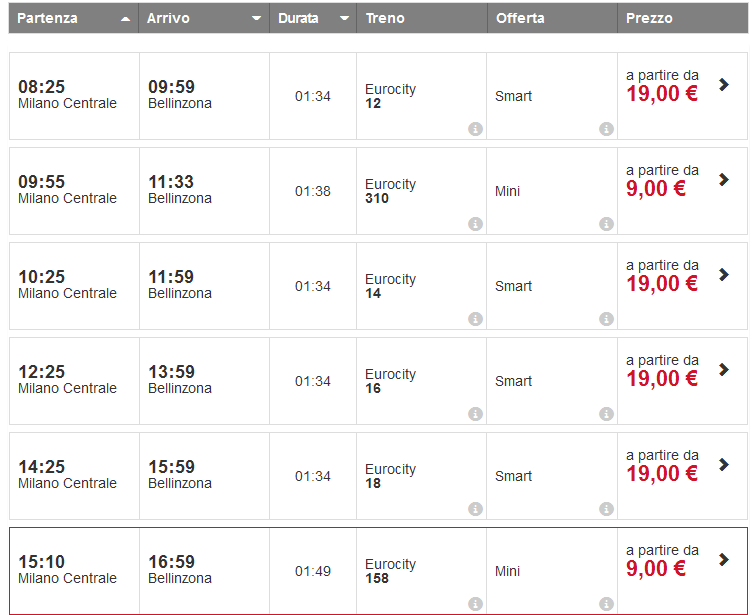The image size is (756, 615).
Task: Show Smart offer info for 14:25 departure
Action: pyautogui.click(x=606, y=509)
